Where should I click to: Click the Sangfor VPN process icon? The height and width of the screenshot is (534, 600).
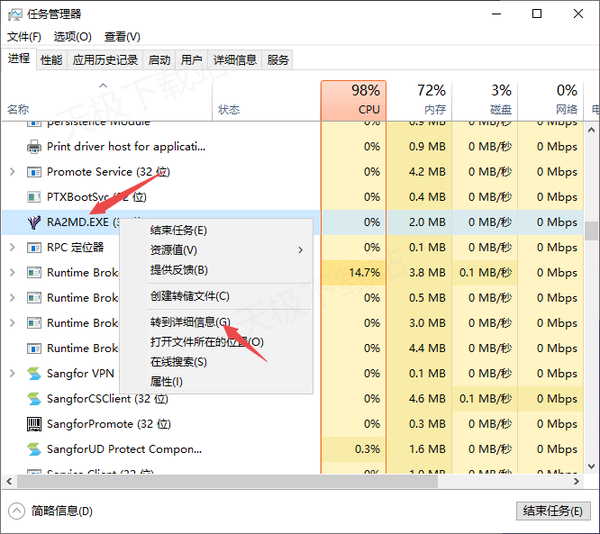pos(35,374)
